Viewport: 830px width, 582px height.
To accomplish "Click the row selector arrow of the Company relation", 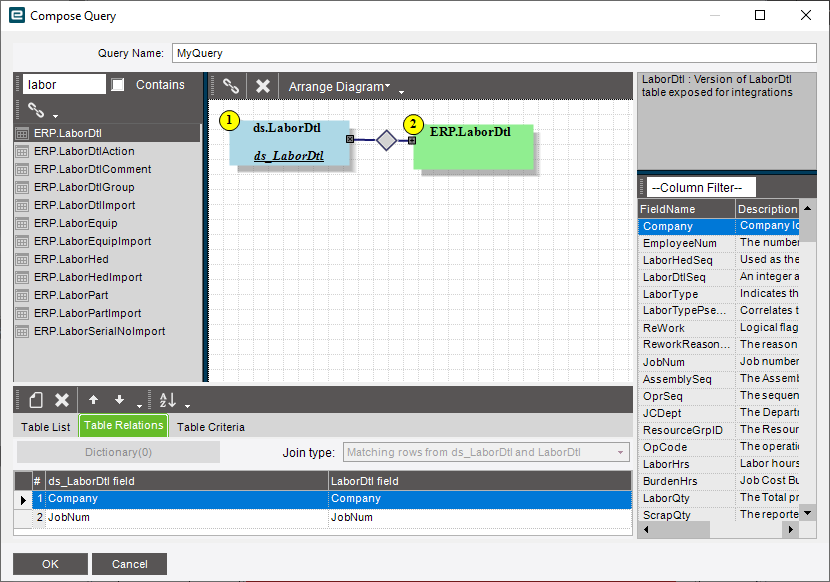I will (23, 499).
